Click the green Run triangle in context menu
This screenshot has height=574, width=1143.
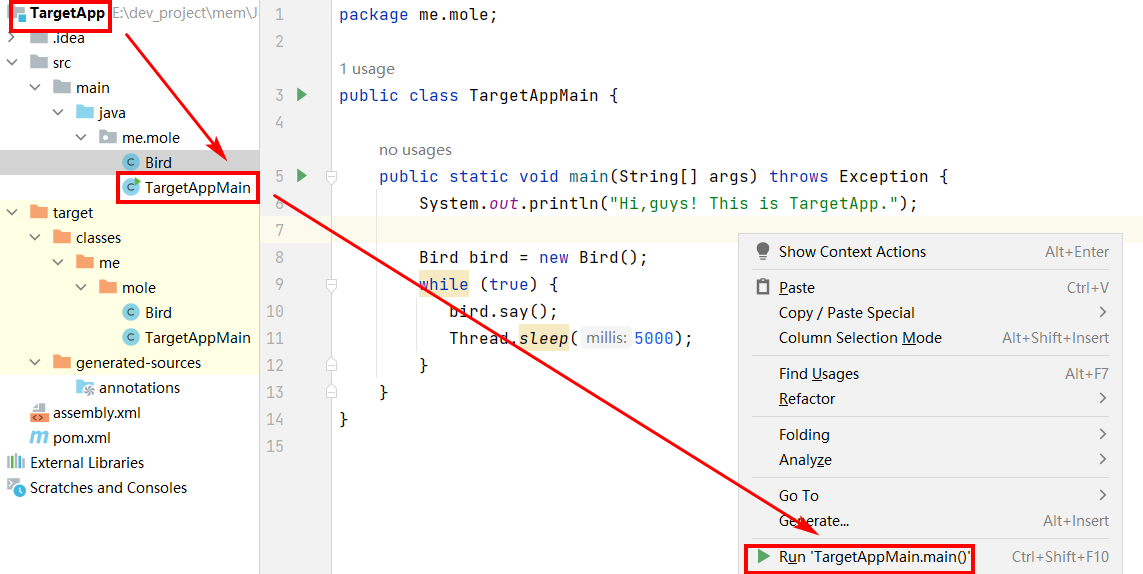[x=764, y=556]
